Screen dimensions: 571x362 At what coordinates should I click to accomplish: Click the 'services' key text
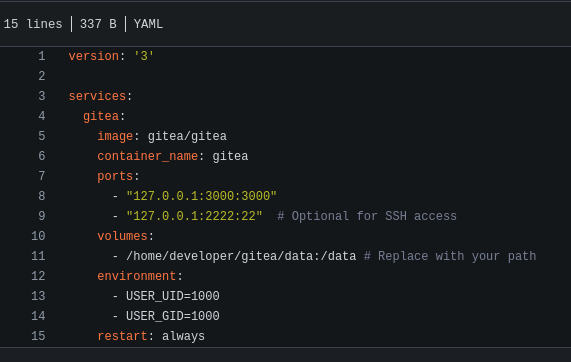click(x=97, y=96)
